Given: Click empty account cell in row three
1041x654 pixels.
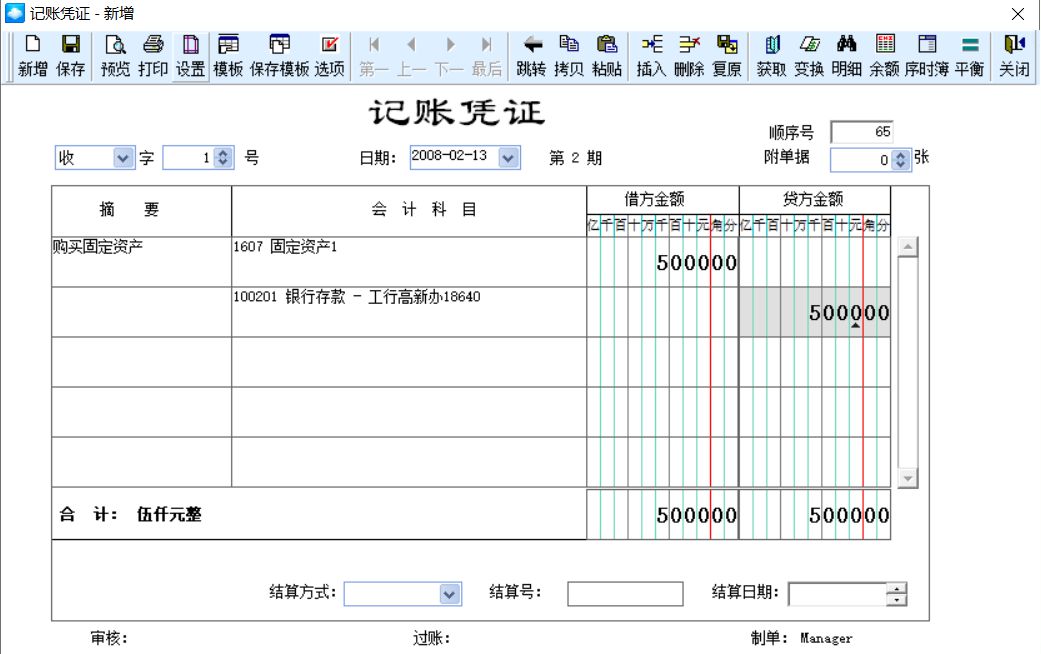Looking at the screenshot, I should 409,362.
